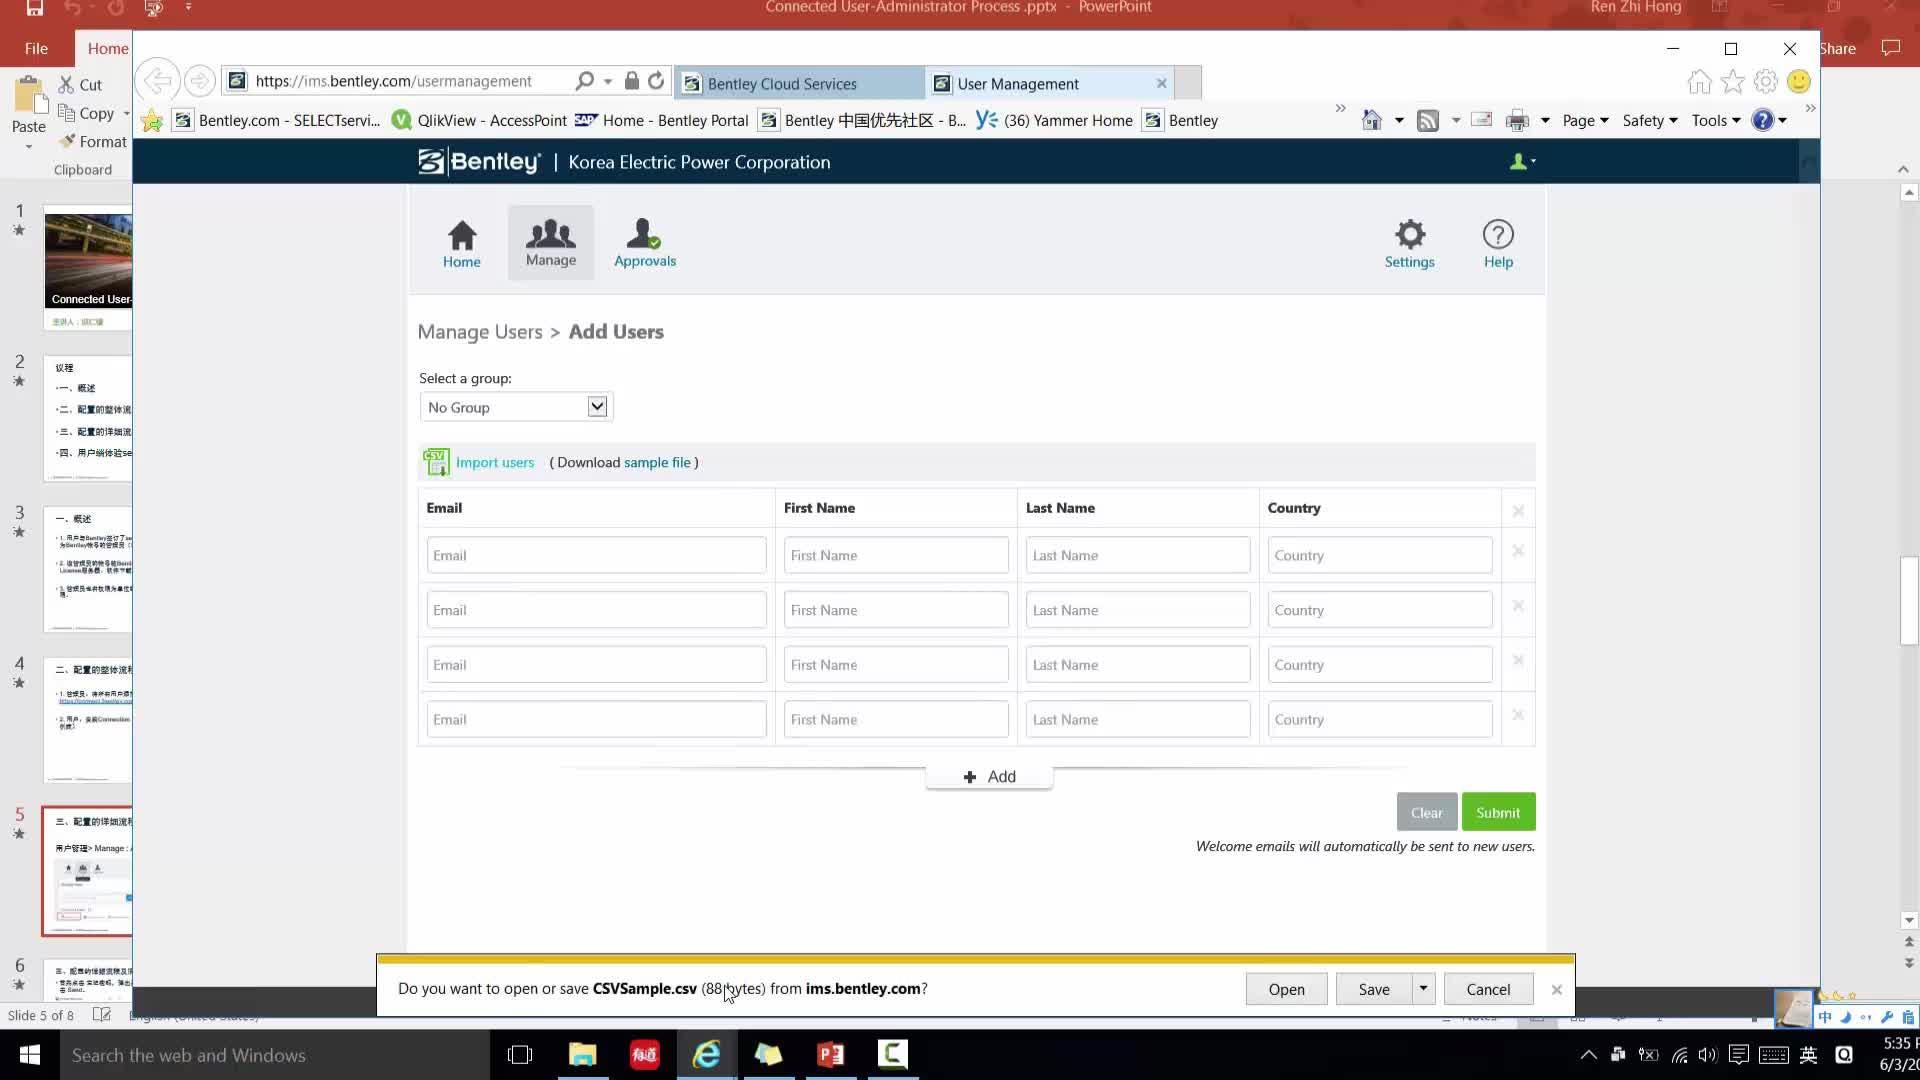
Task: Click the CSV Import users icon
Action: (x=435, y=462)
